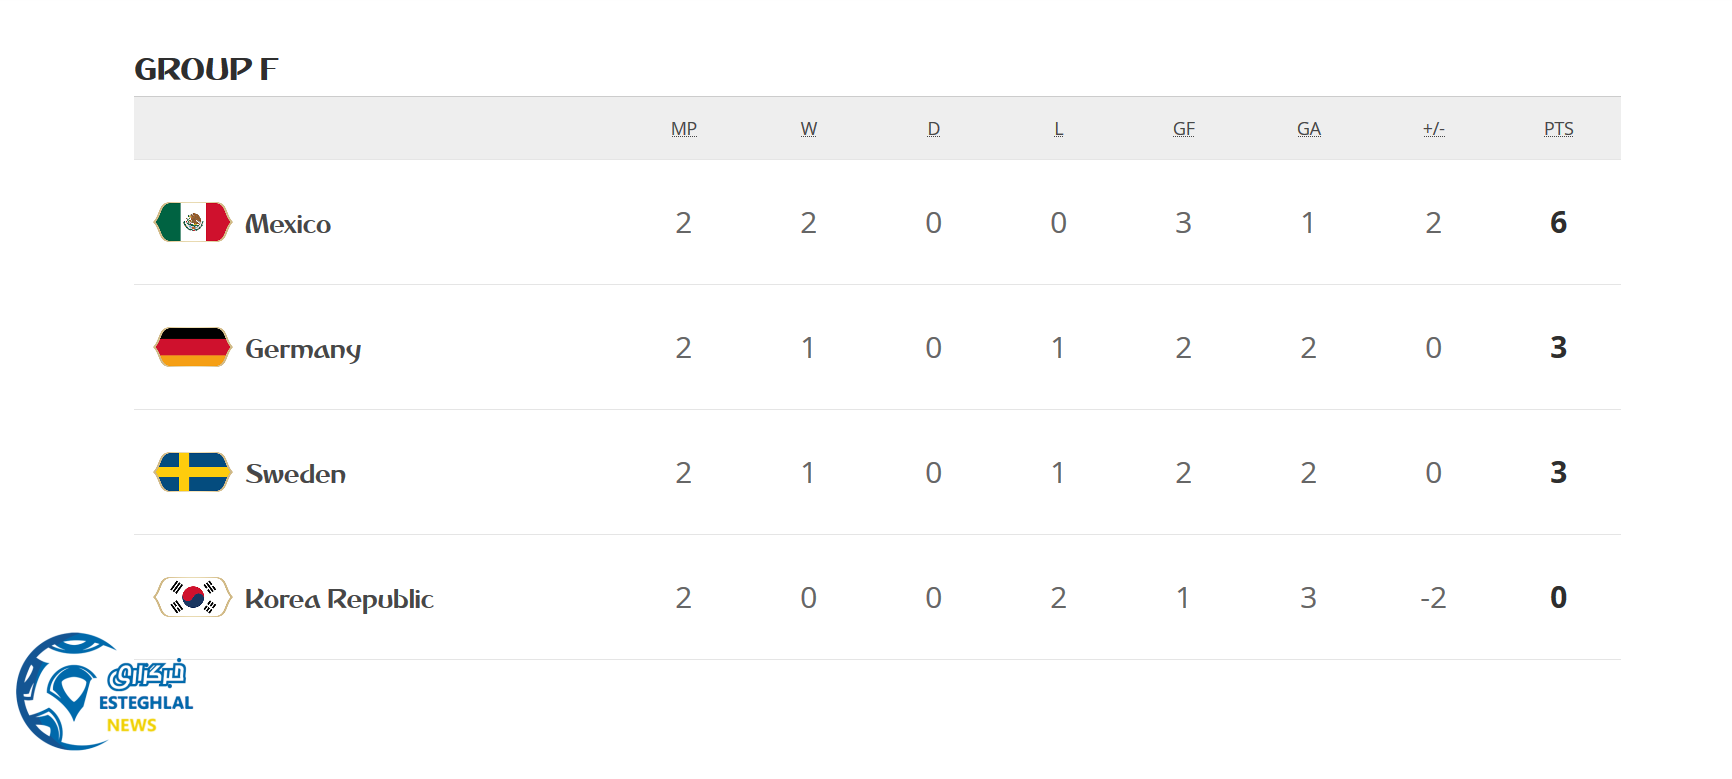This screenshot has height=779, width=1732.
Task: Open the Germany team link
Action: click(x=303, y=349)
